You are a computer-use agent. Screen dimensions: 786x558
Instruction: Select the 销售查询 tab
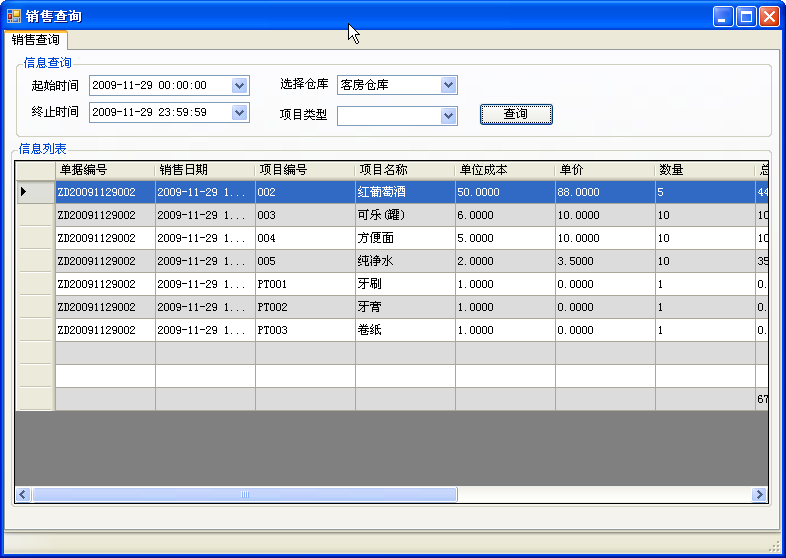(36, 40)
